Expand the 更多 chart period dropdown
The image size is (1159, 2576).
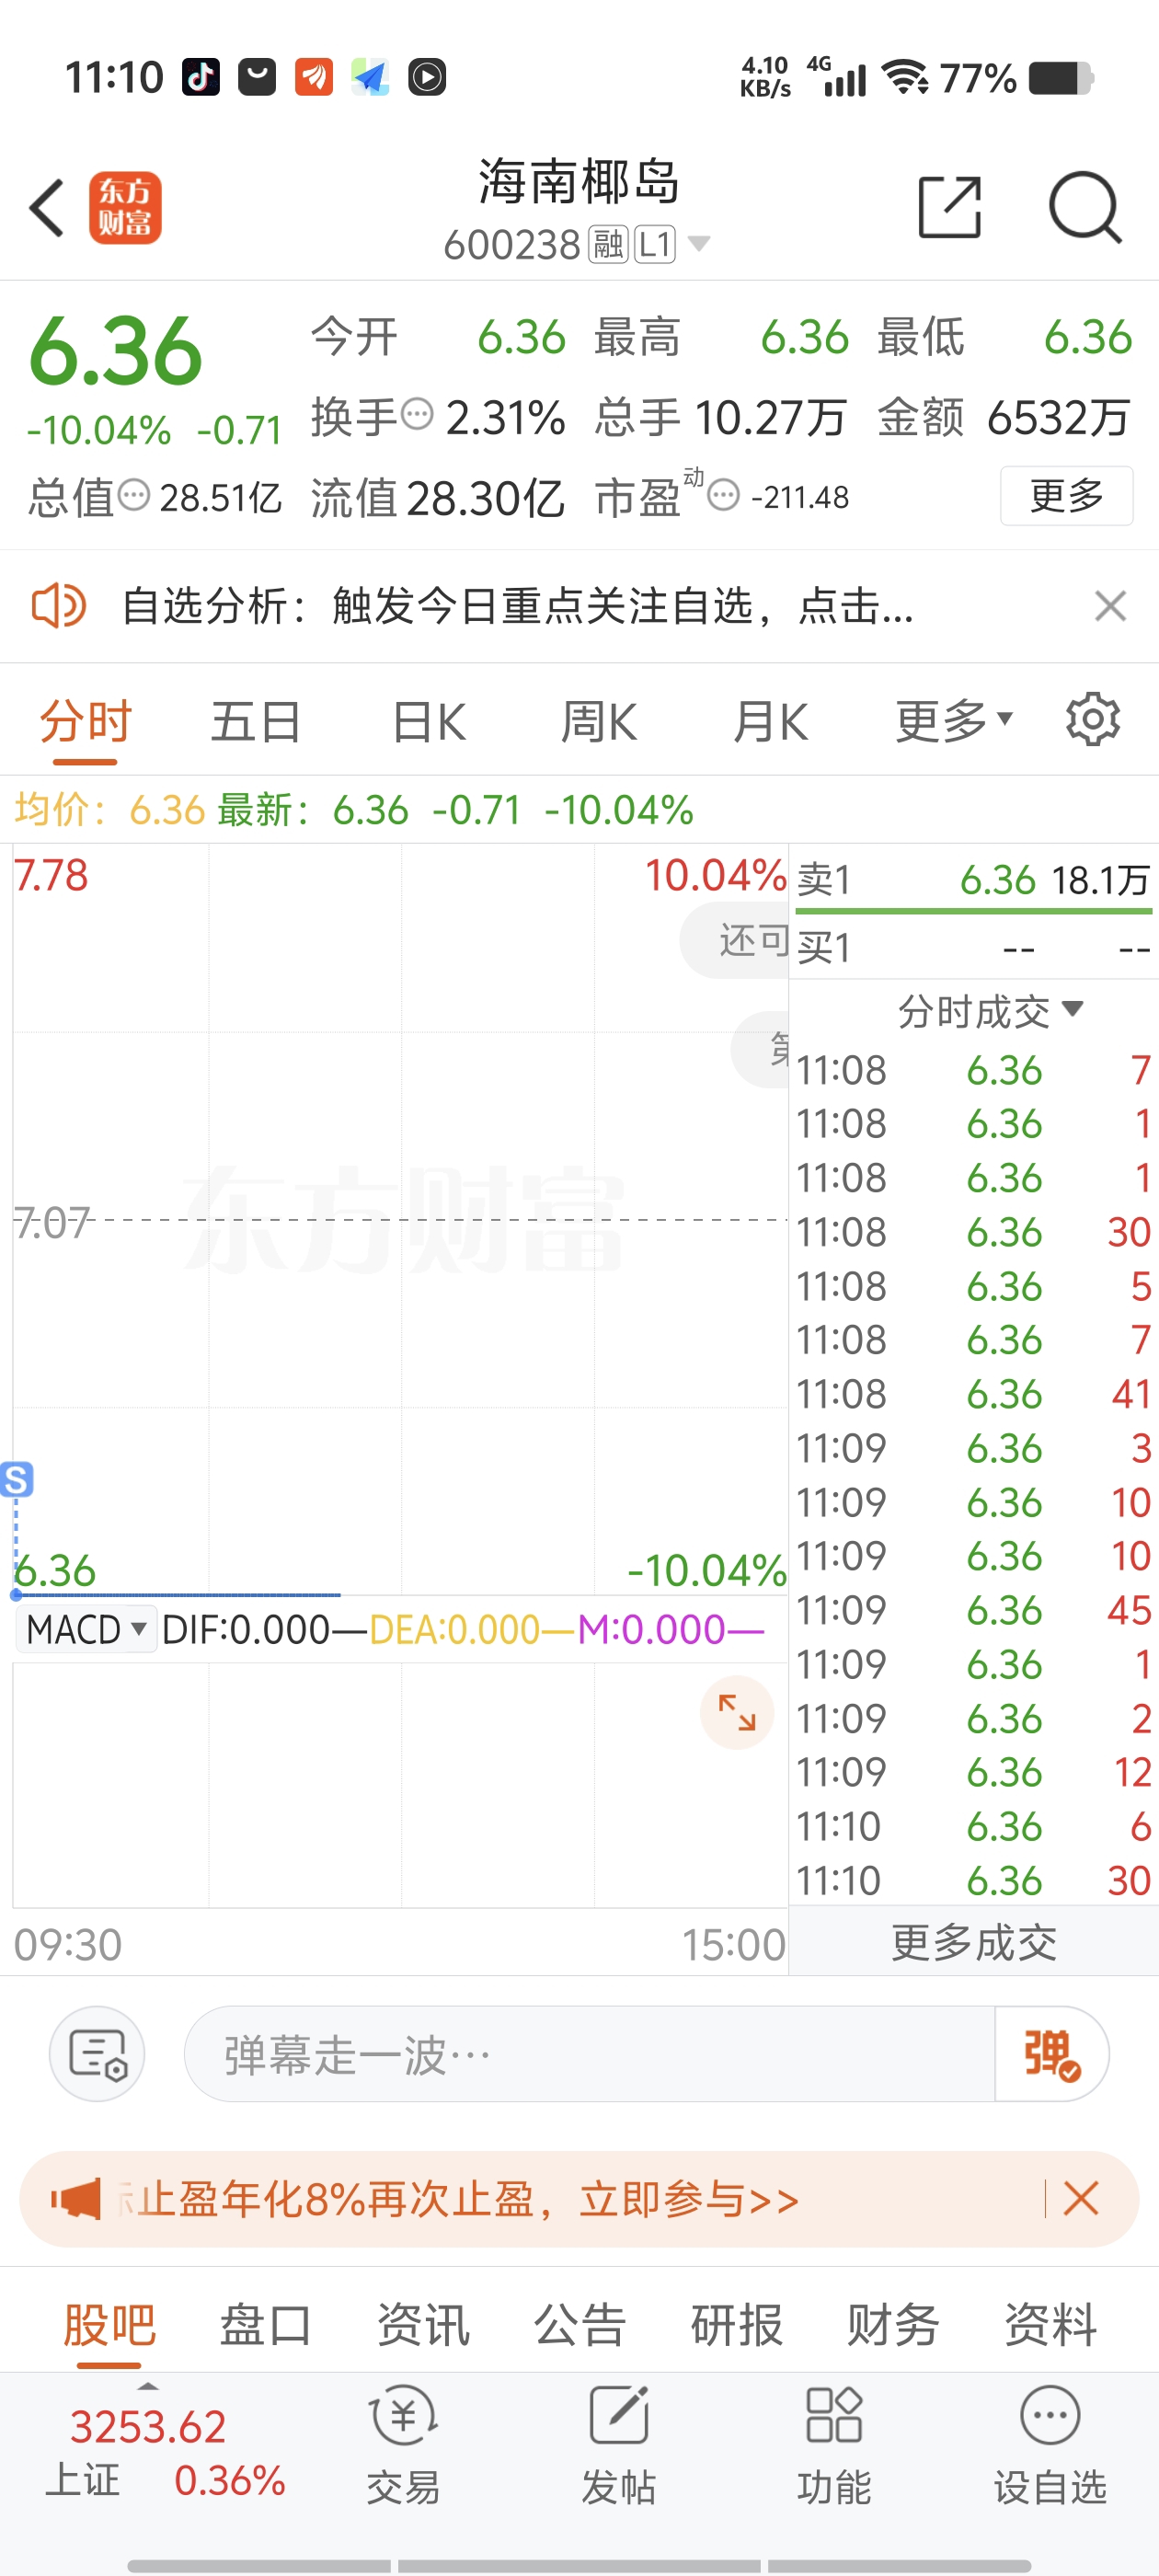tap(954, 722)
